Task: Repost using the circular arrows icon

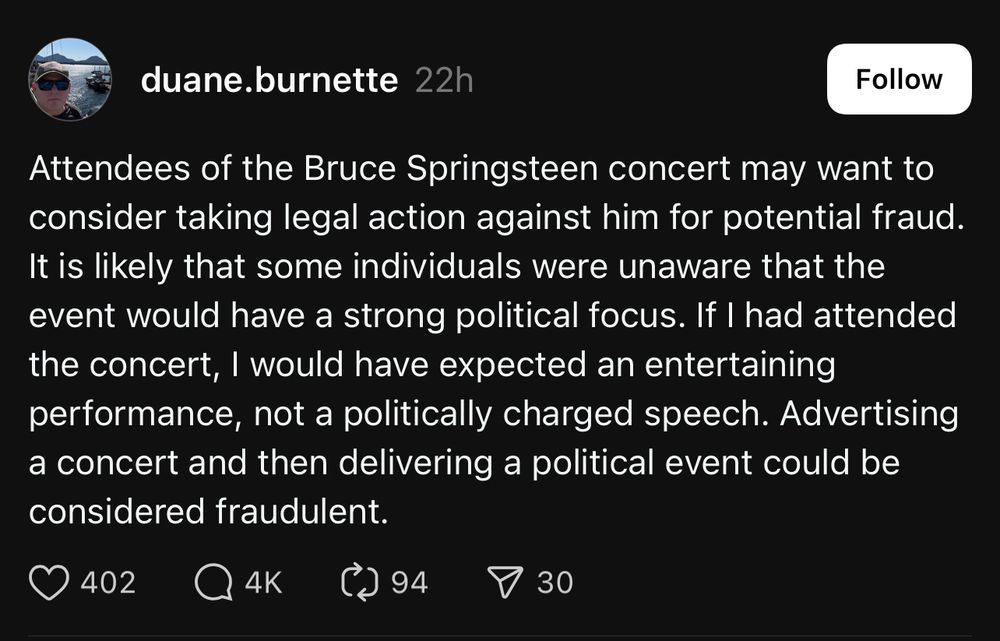Action: click(x=360, y=582)
